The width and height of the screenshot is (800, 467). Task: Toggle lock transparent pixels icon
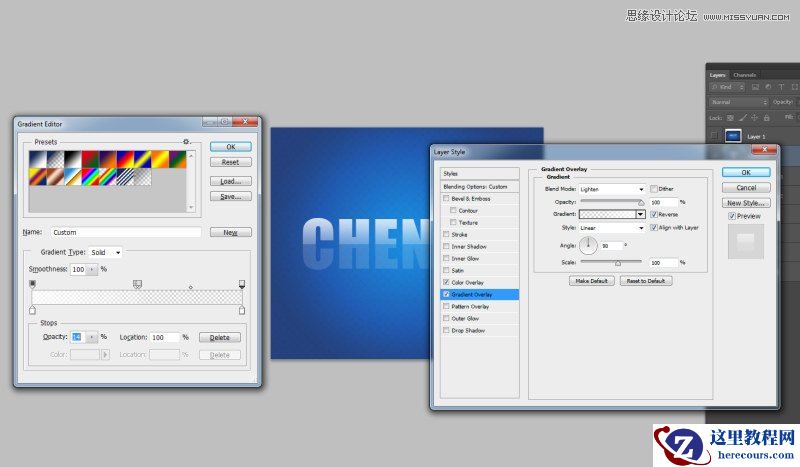730,118
